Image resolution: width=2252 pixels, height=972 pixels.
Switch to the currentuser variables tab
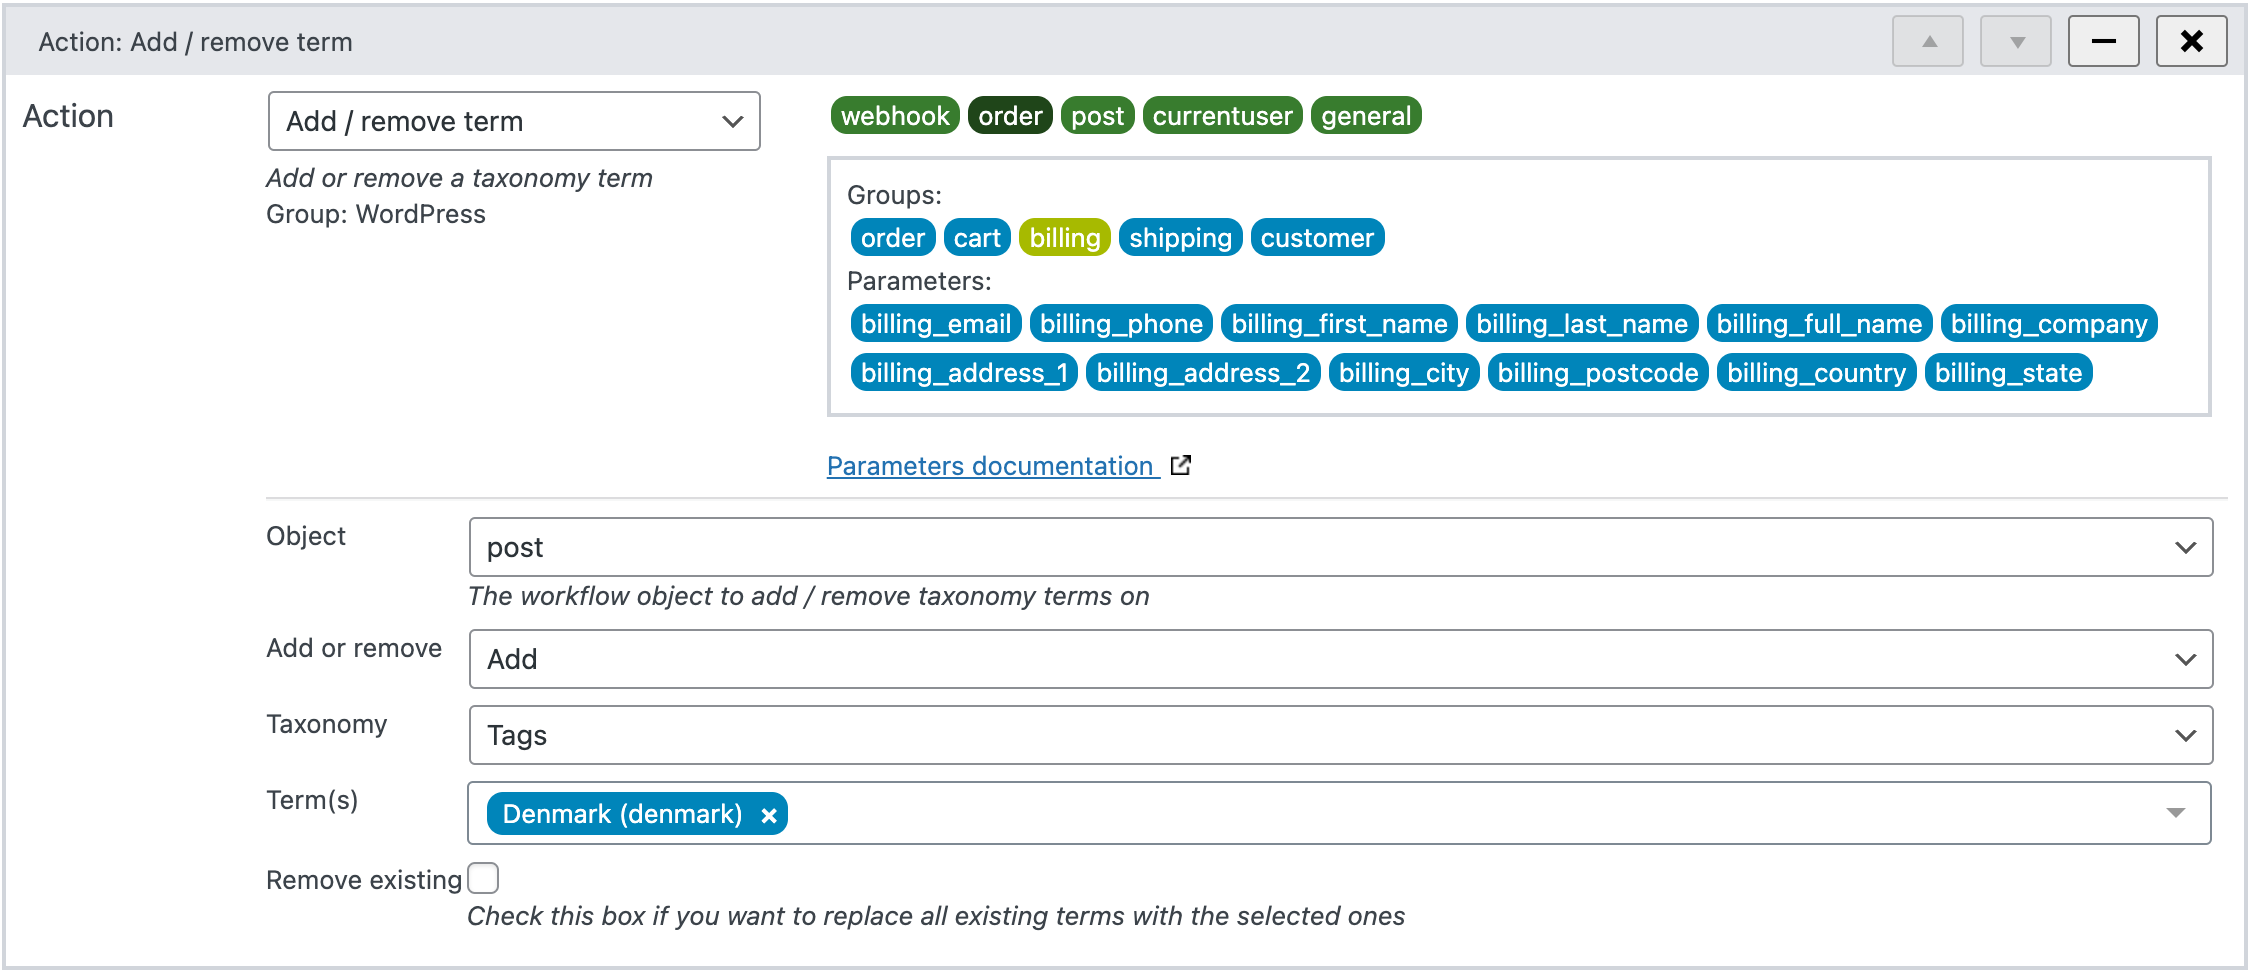coord(1221,115)
